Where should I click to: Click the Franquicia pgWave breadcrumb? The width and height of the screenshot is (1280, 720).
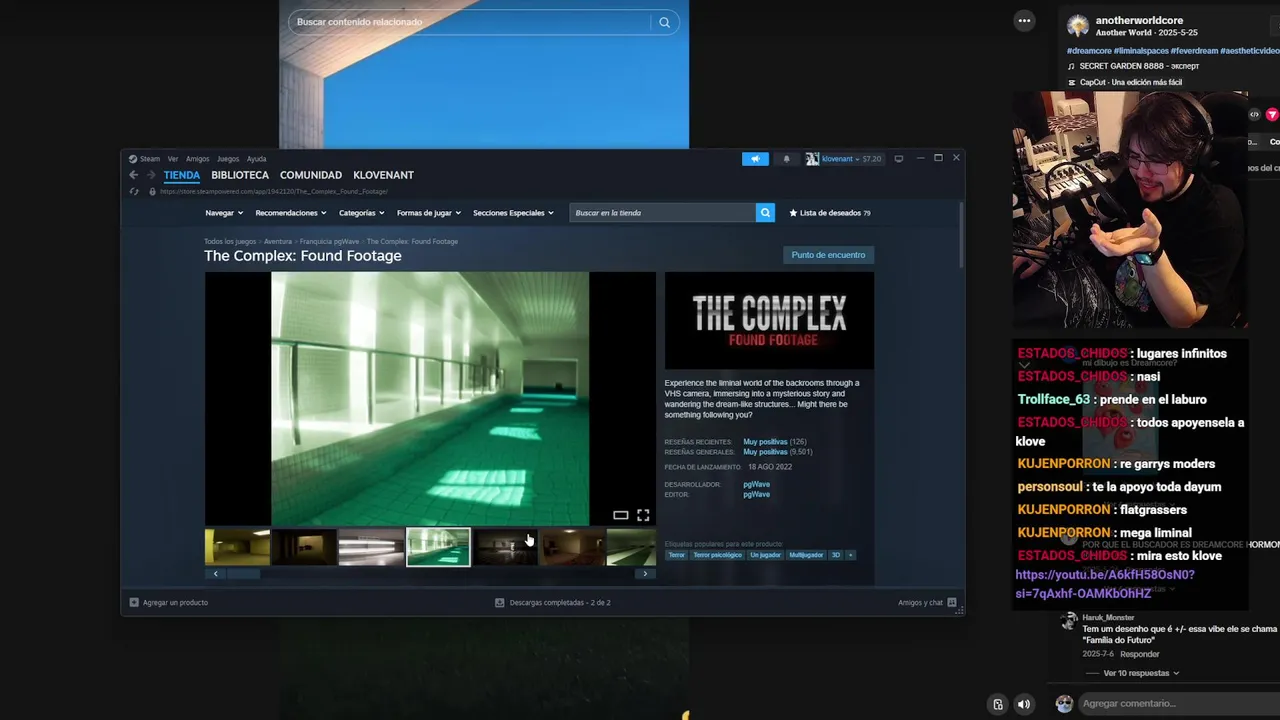pyautogui.click(x=329, y=241)
